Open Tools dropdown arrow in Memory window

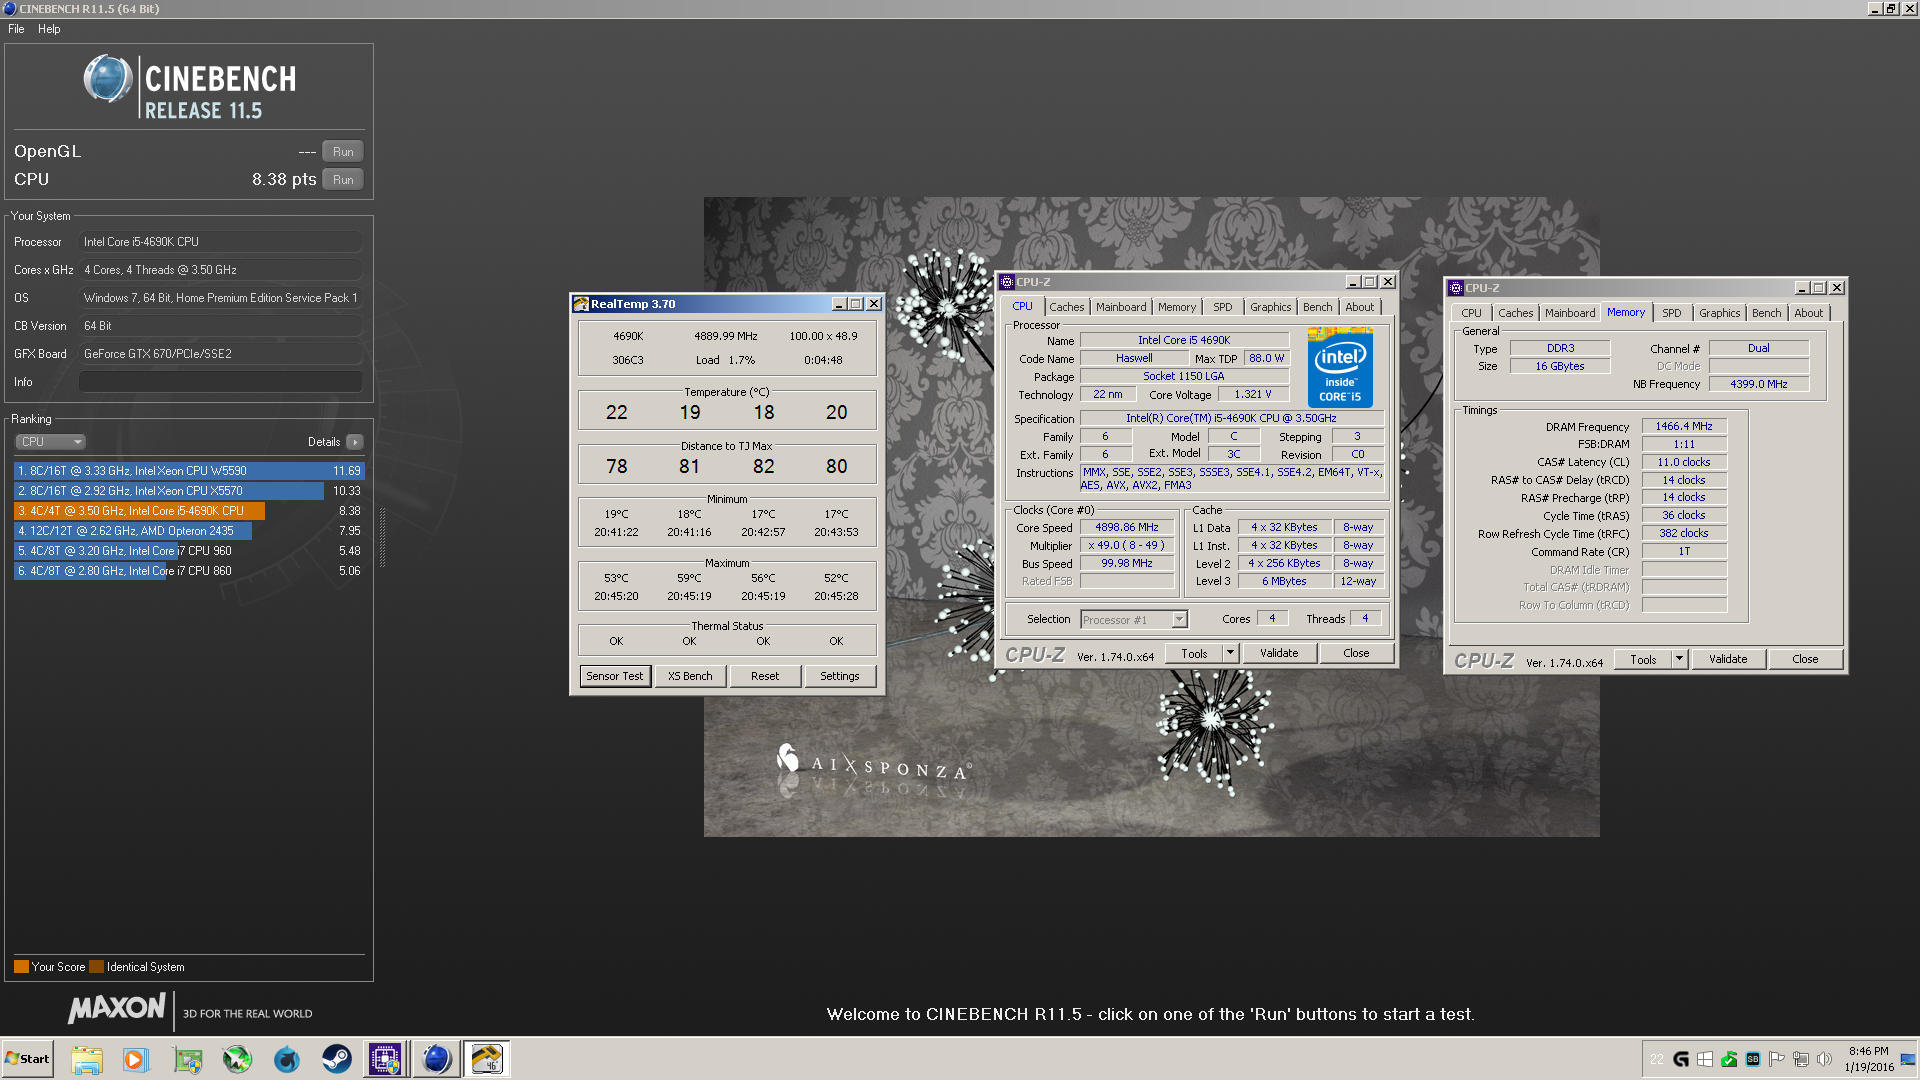[x=1679, y=659]
